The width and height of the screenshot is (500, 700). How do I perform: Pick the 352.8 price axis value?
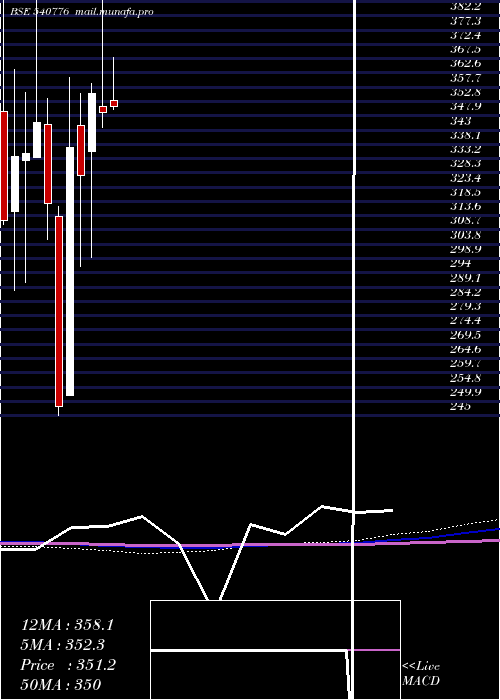coord(465,92)
